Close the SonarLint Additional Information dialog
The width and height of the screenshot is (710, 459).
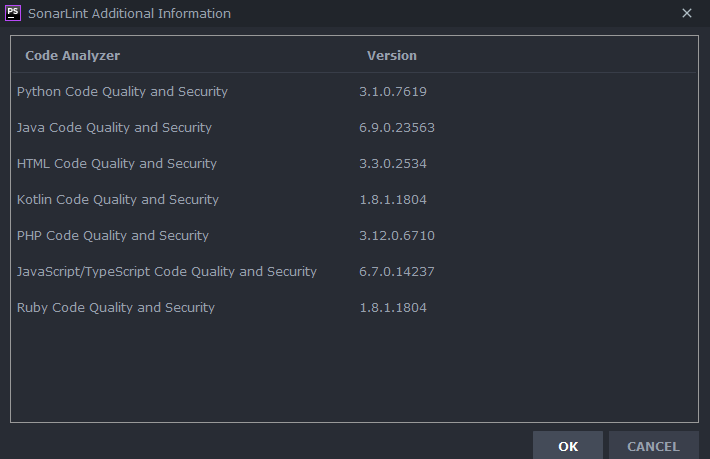tap(686, 13)
